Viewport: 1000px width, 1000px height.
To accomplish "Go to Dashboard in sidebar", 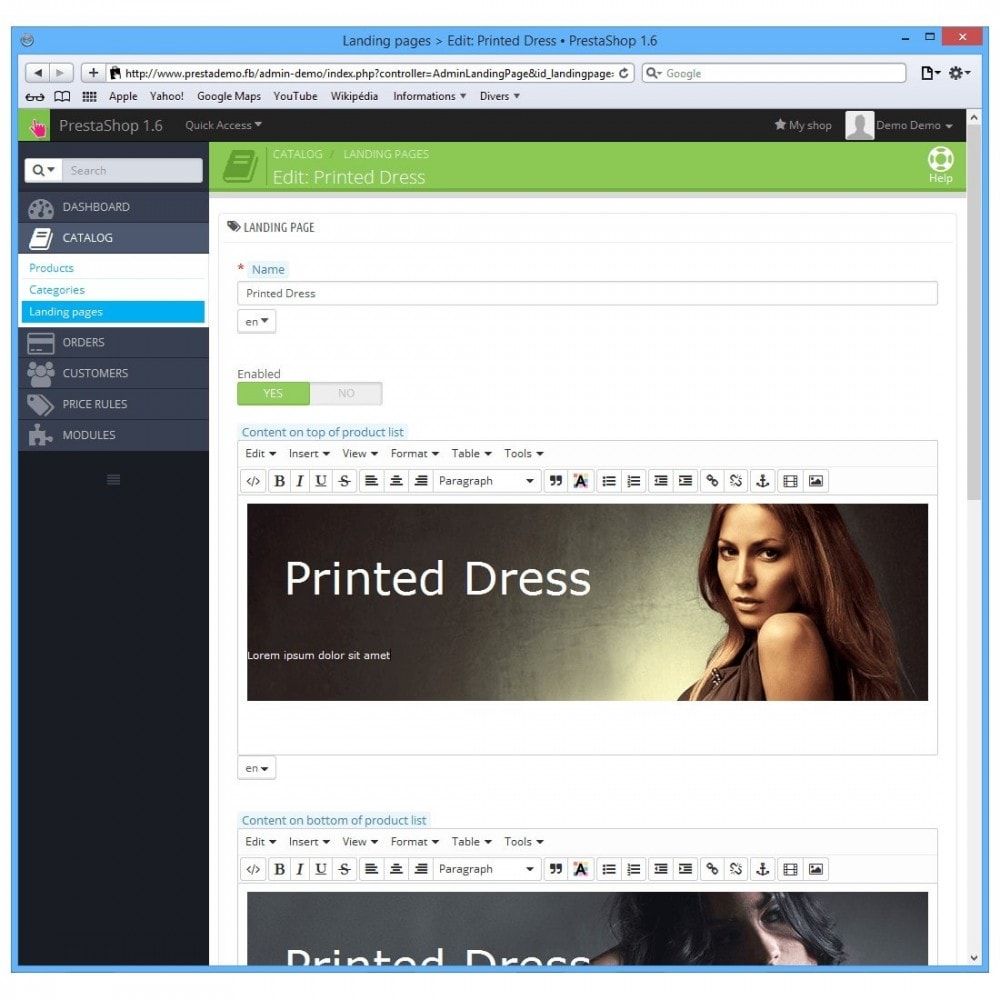I will [x=114, y=207].
